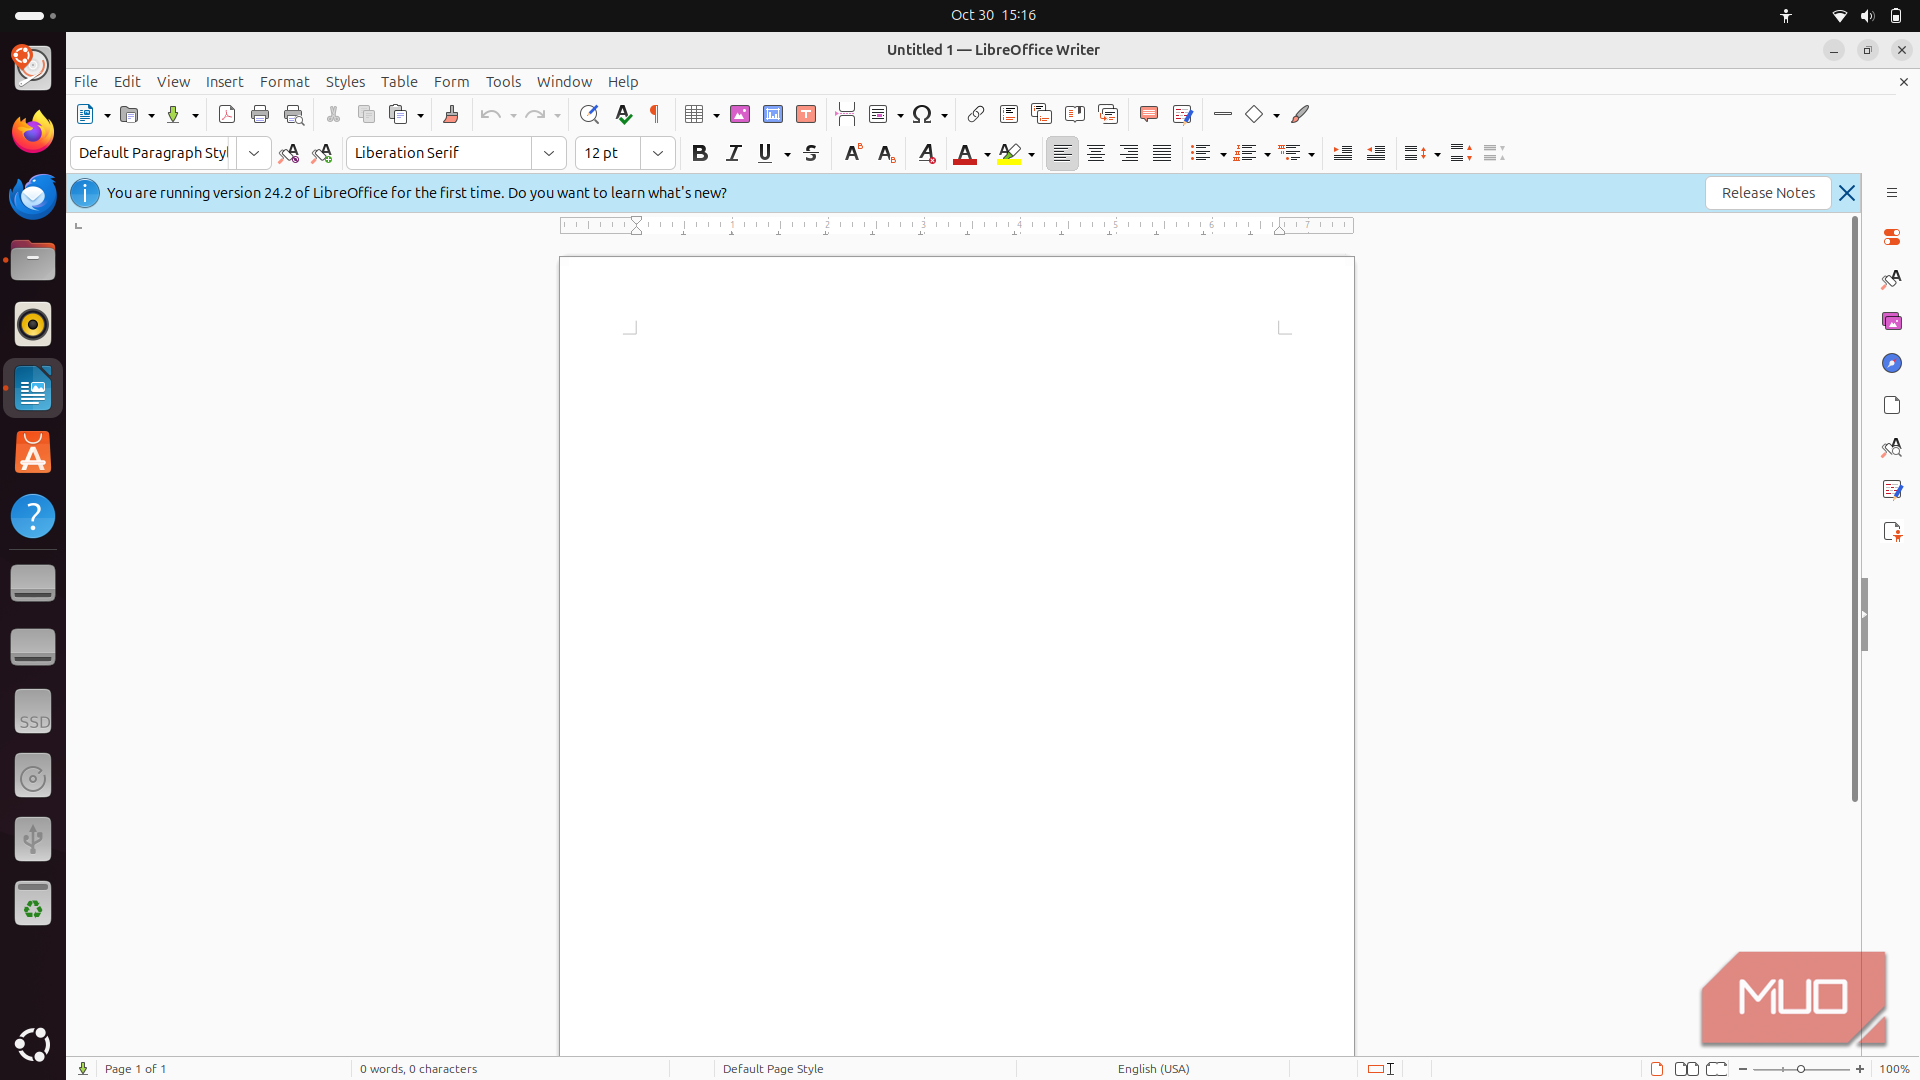Expand the 12 pt font size dropdown
The height and width of the screenshot is (1080, 1920).
[658, 153]
